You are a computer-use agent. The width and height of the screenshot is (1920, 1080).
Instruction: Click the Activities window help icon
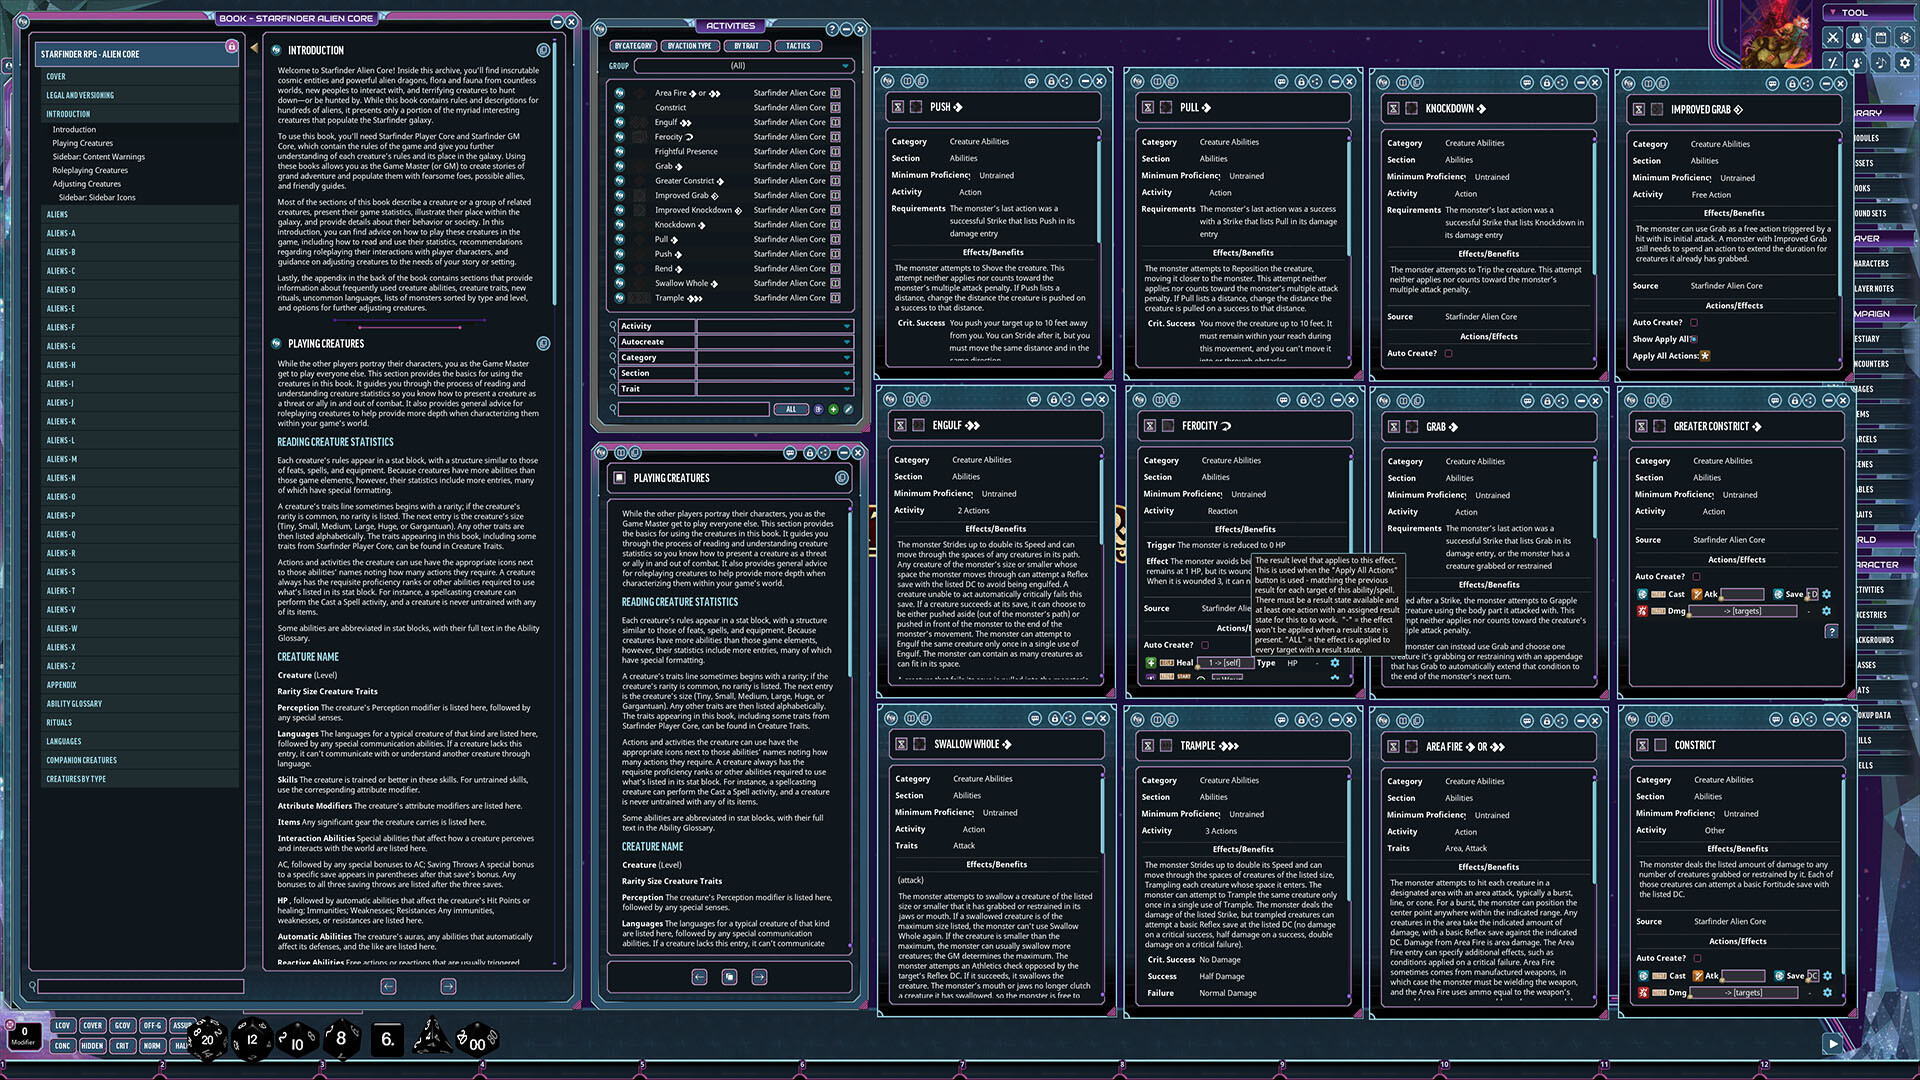pos(831,29)
